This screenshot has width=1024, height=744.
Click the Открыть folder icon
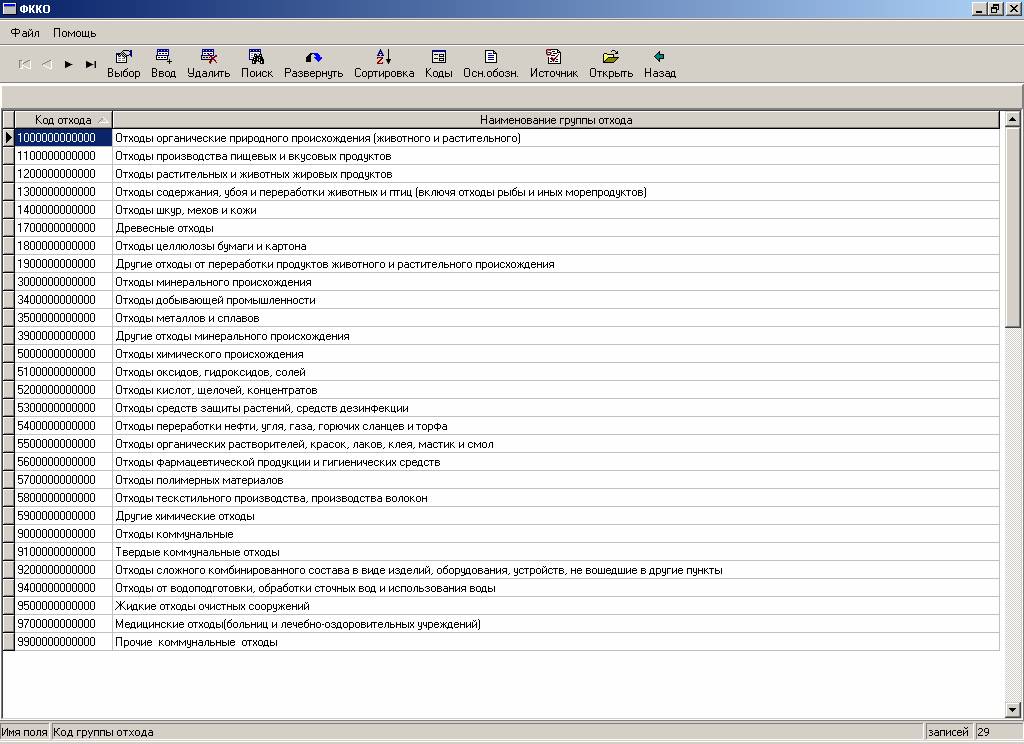(610, 58)
